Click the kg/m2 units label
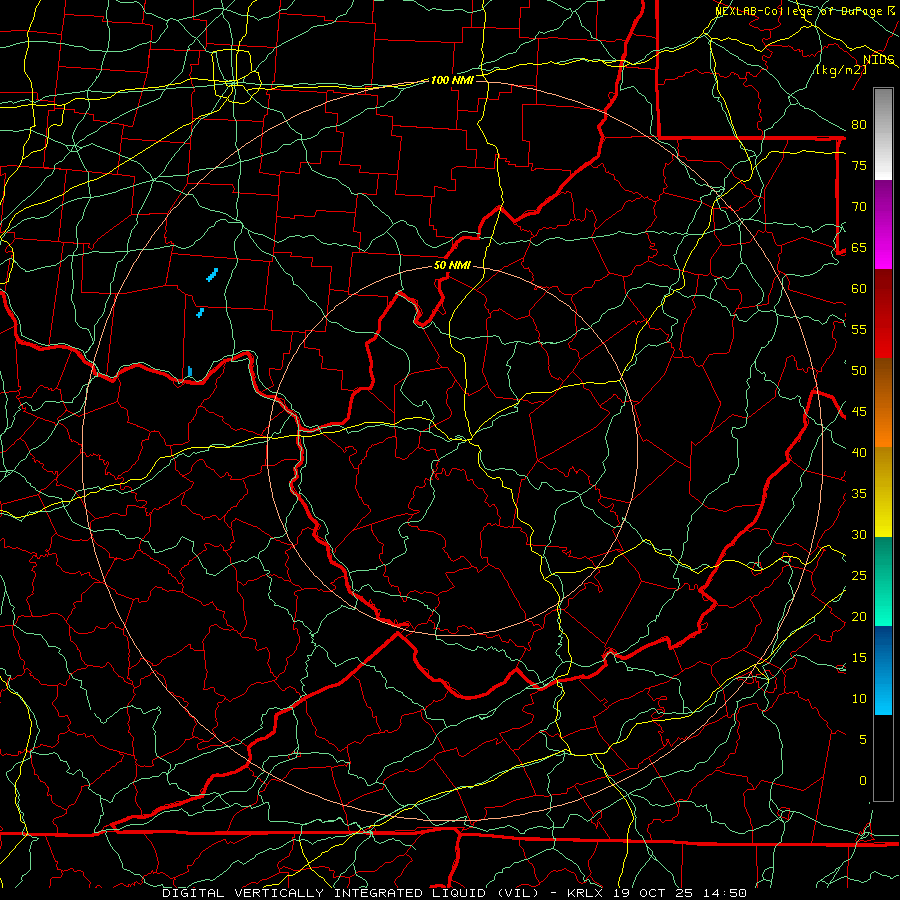 [841, 70]
